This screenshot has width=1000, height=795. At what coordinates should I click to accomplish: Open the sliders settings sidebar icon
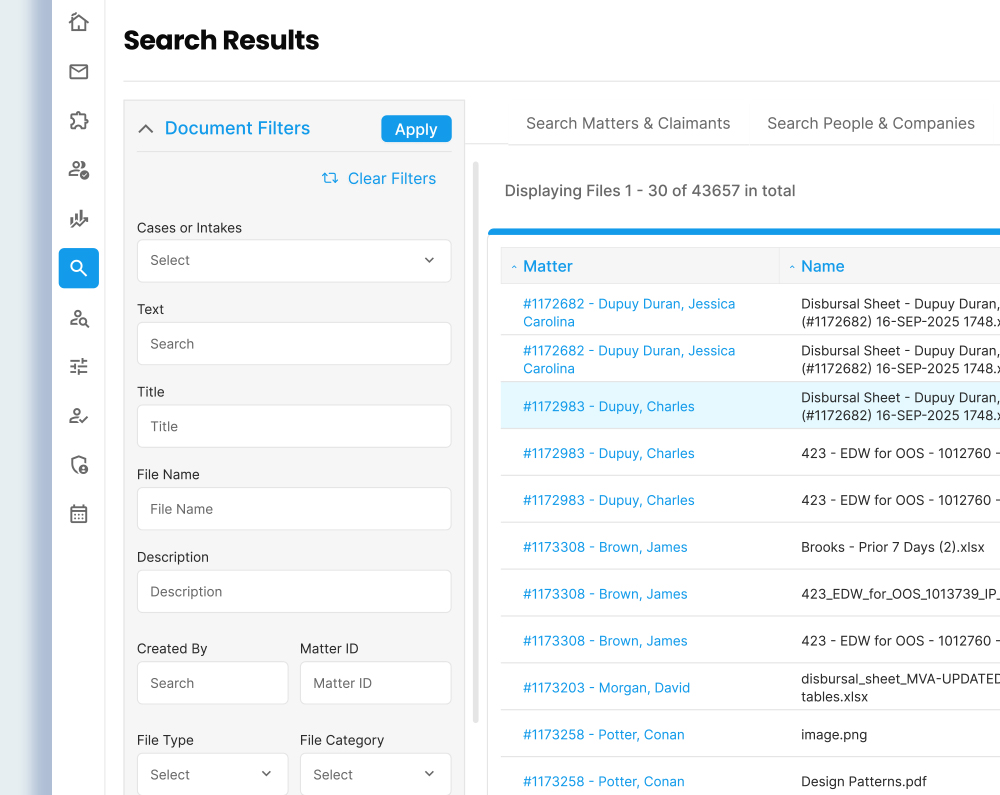[x=78, y=366]
